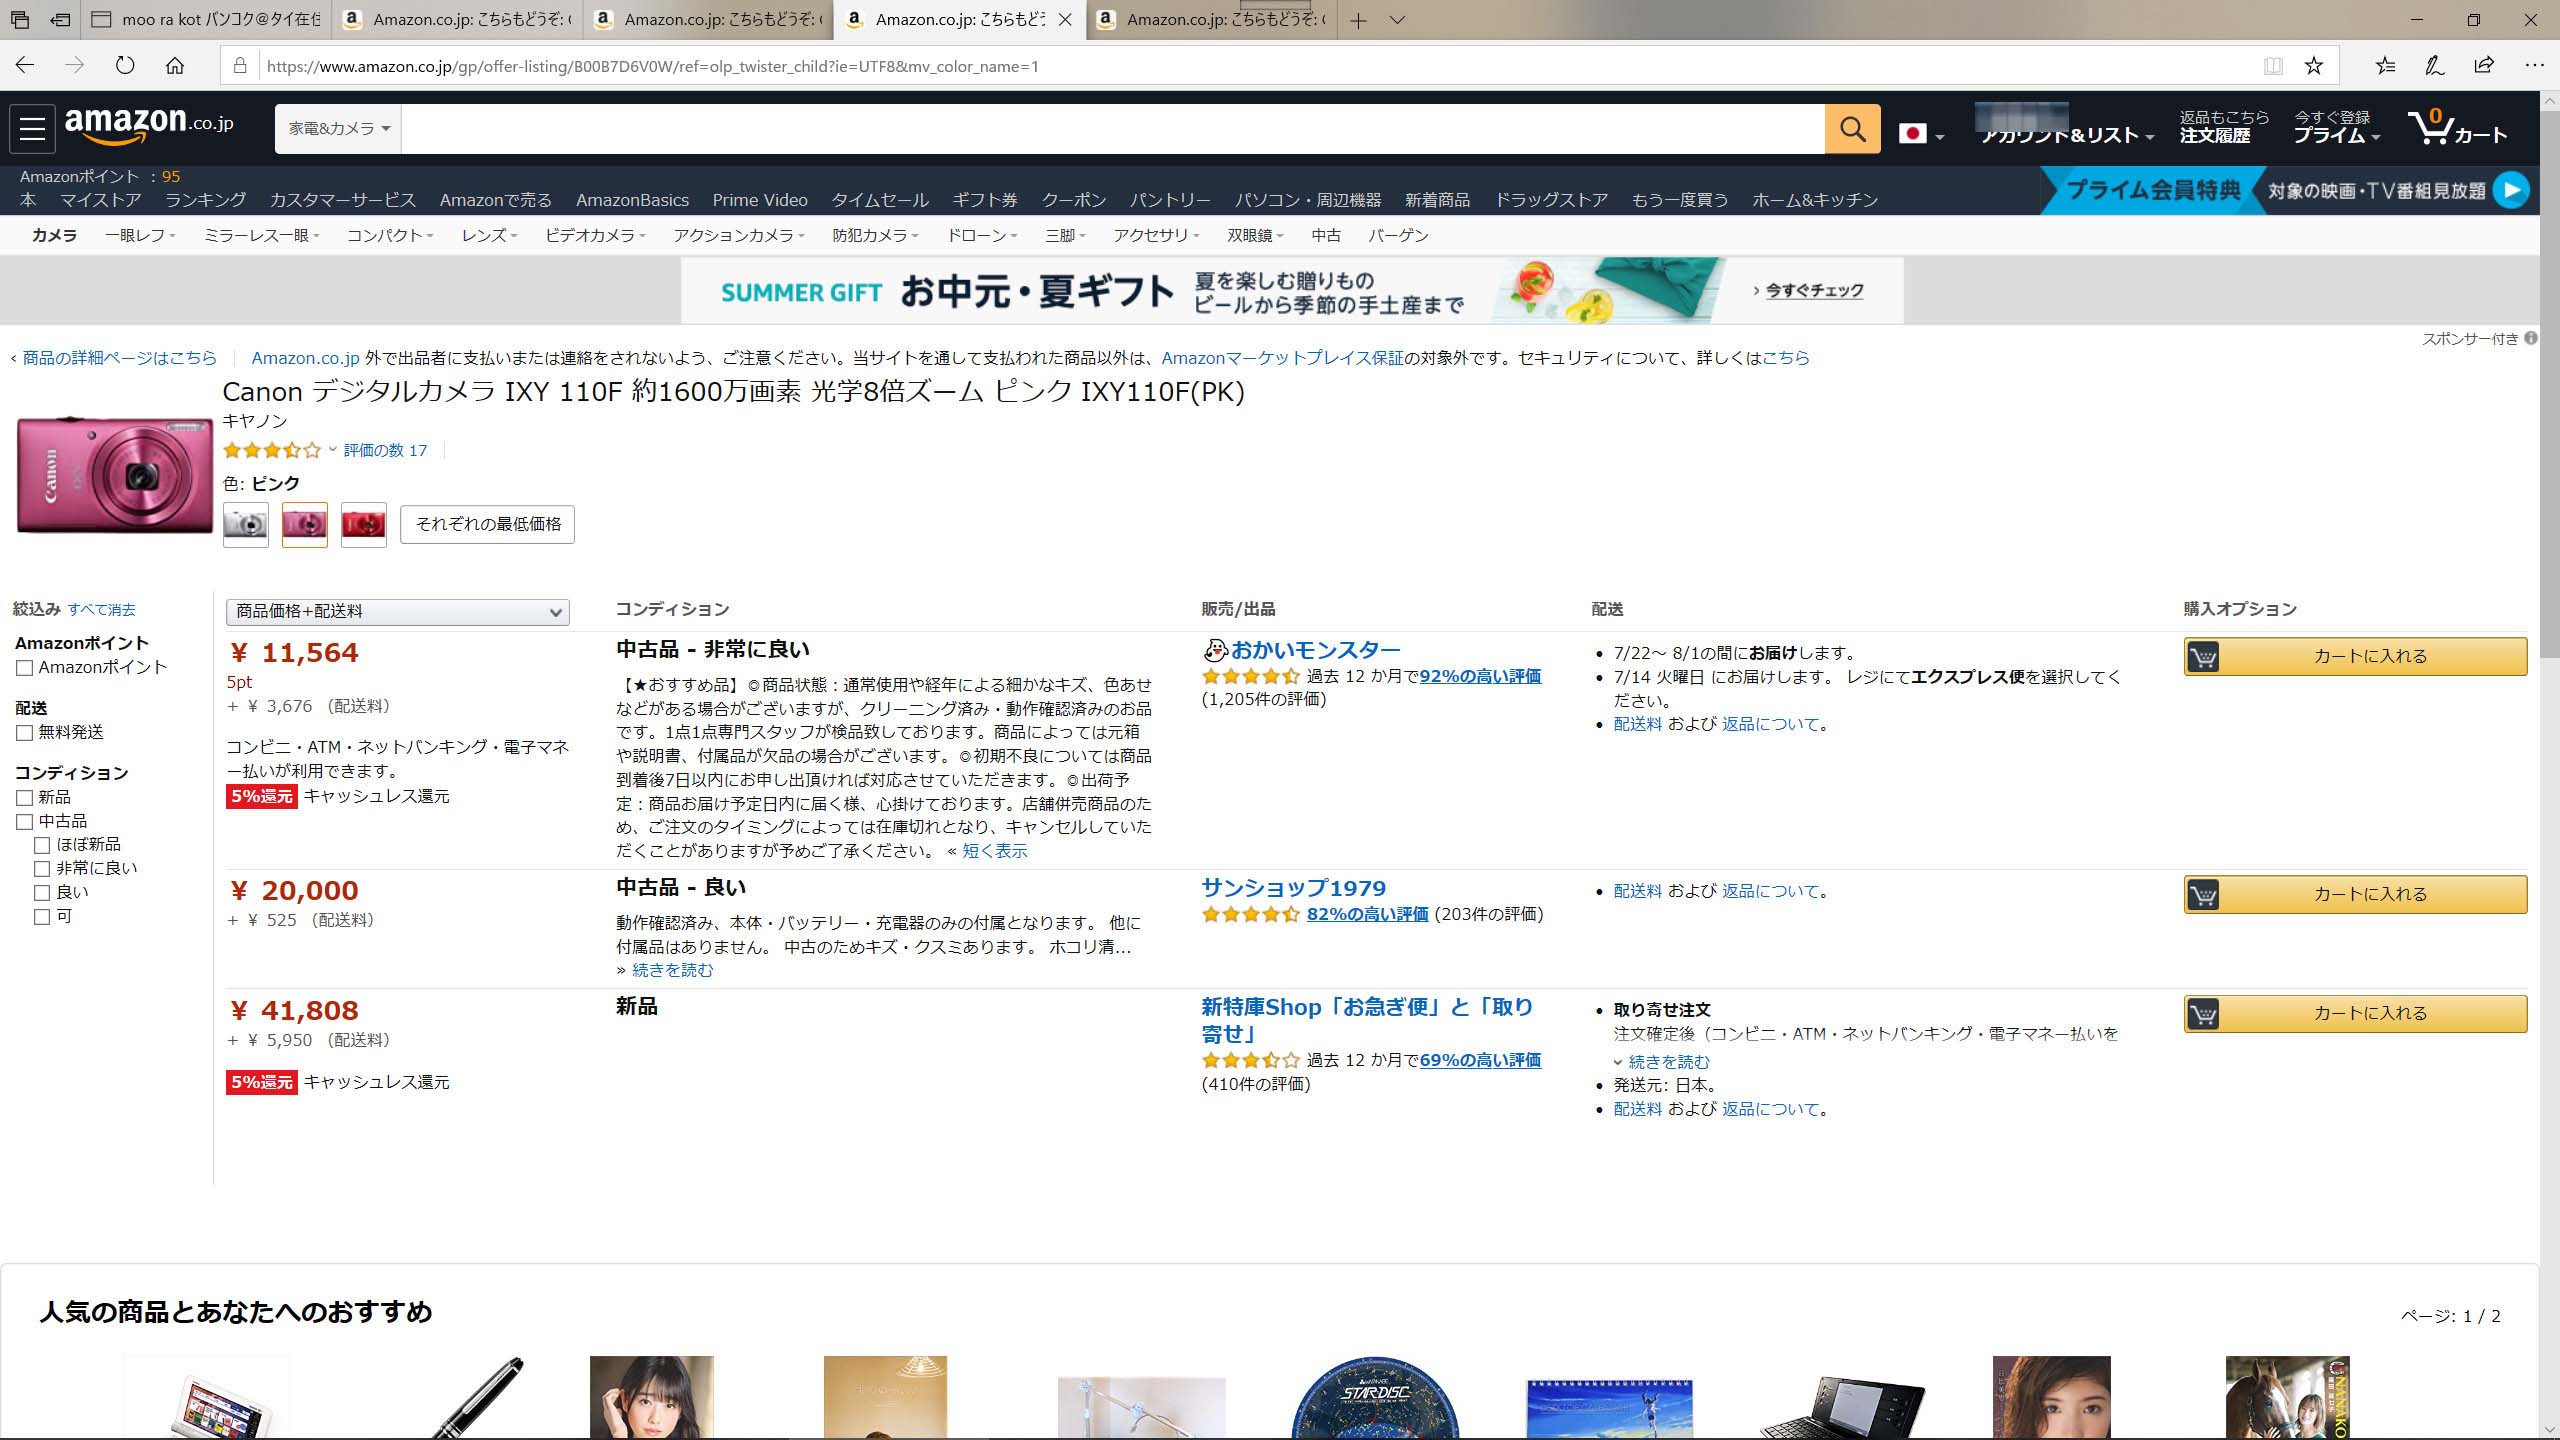This screenshot has height=1440, width=2560.
Task: Click pink Canon IXY product thumbnail
Action: pyautogui.click(x=115, y=475)
